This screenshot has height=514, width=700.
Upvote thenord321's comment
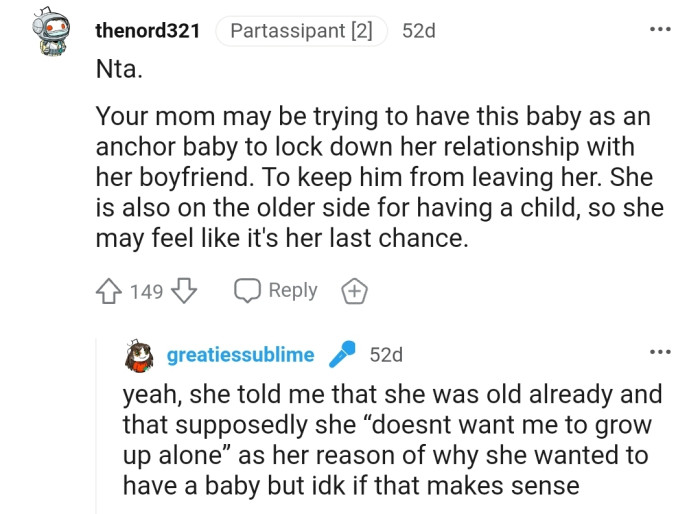(109, 291)
